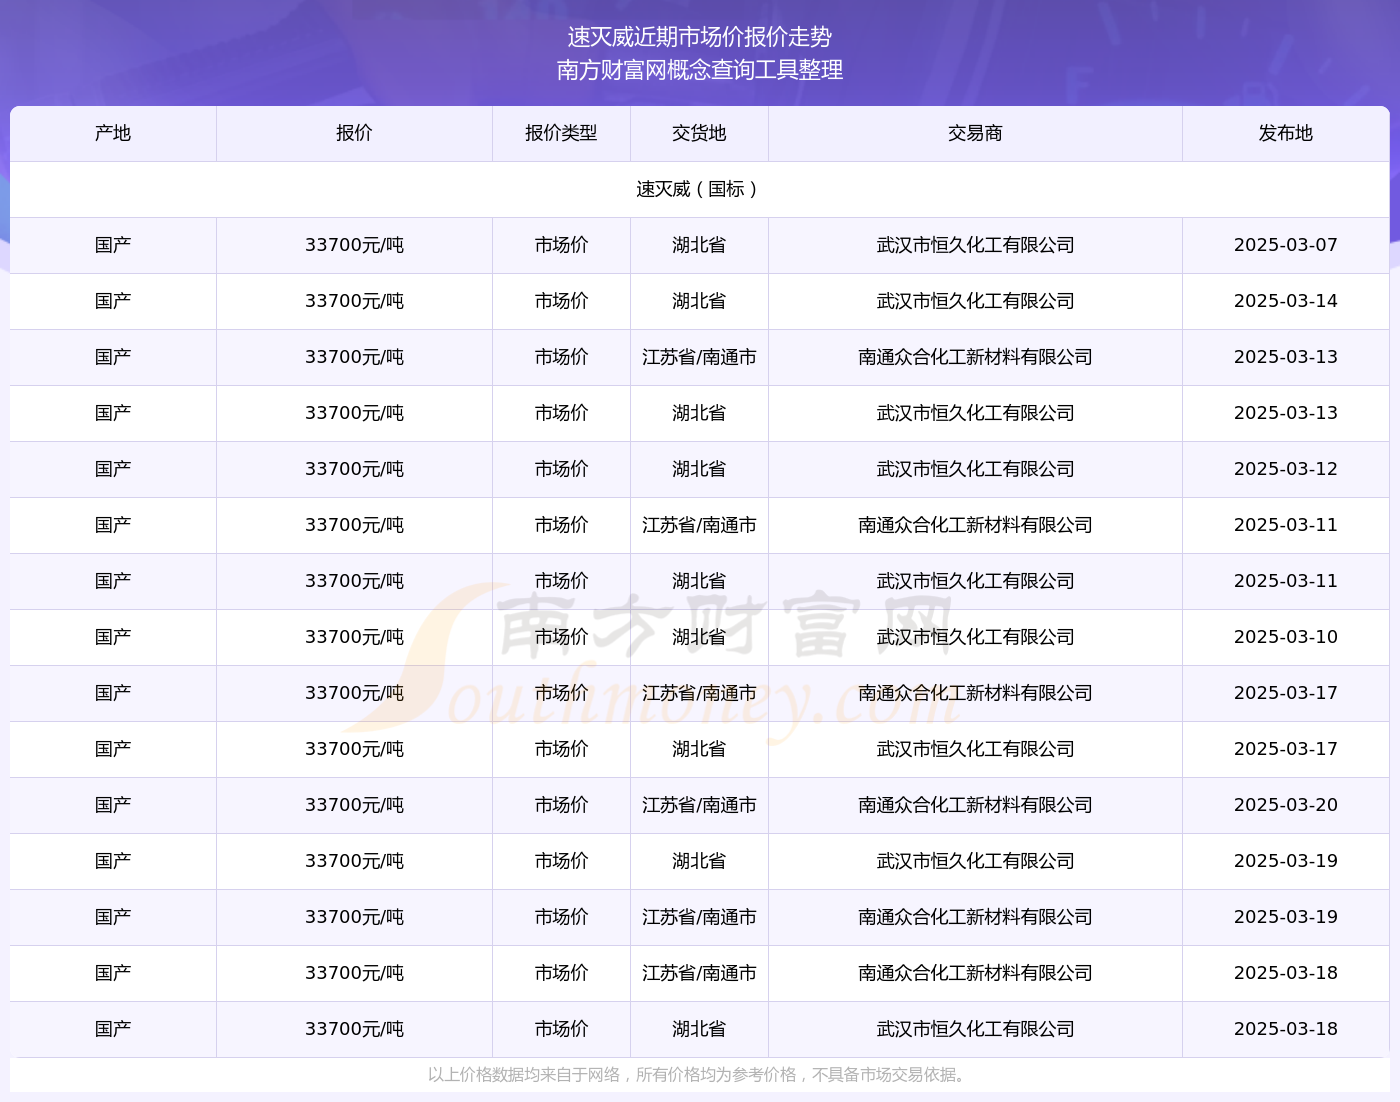Click 2025-03-18 in the 南通众合化工 row

1285,973
